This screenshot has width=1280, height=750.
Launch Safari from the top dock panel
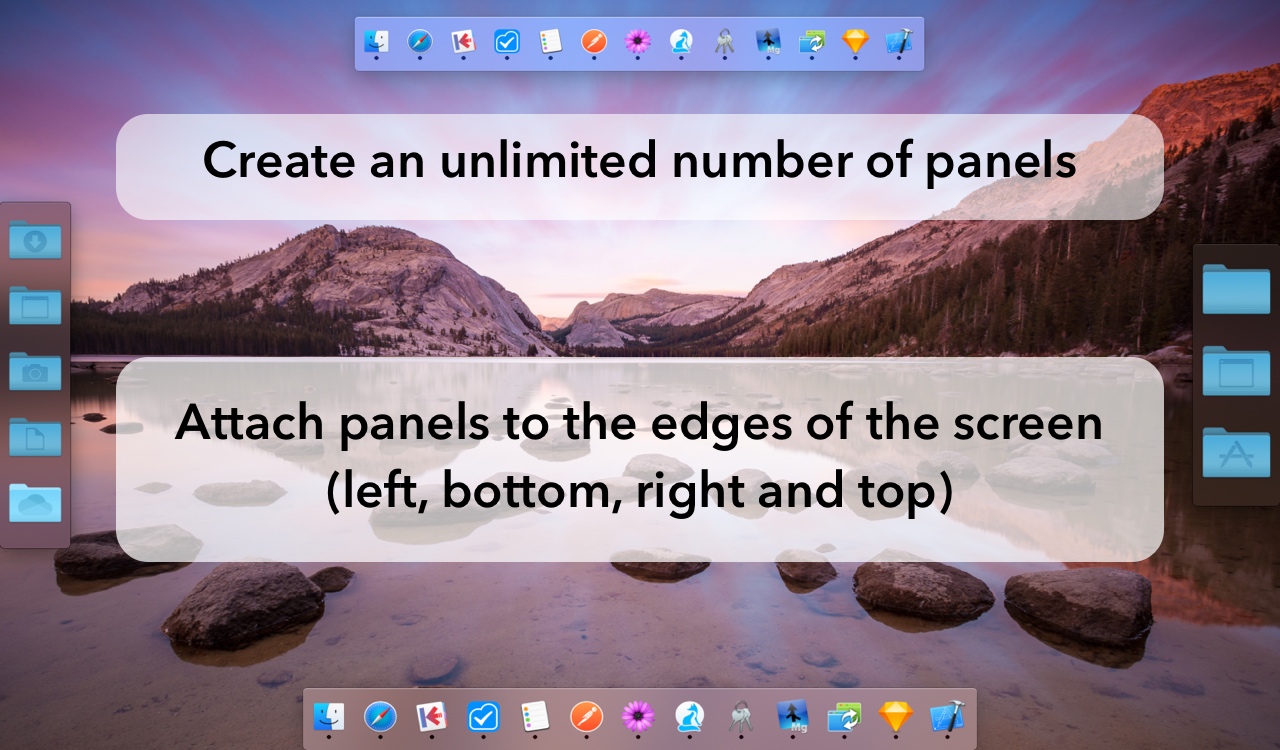point(420,41)
